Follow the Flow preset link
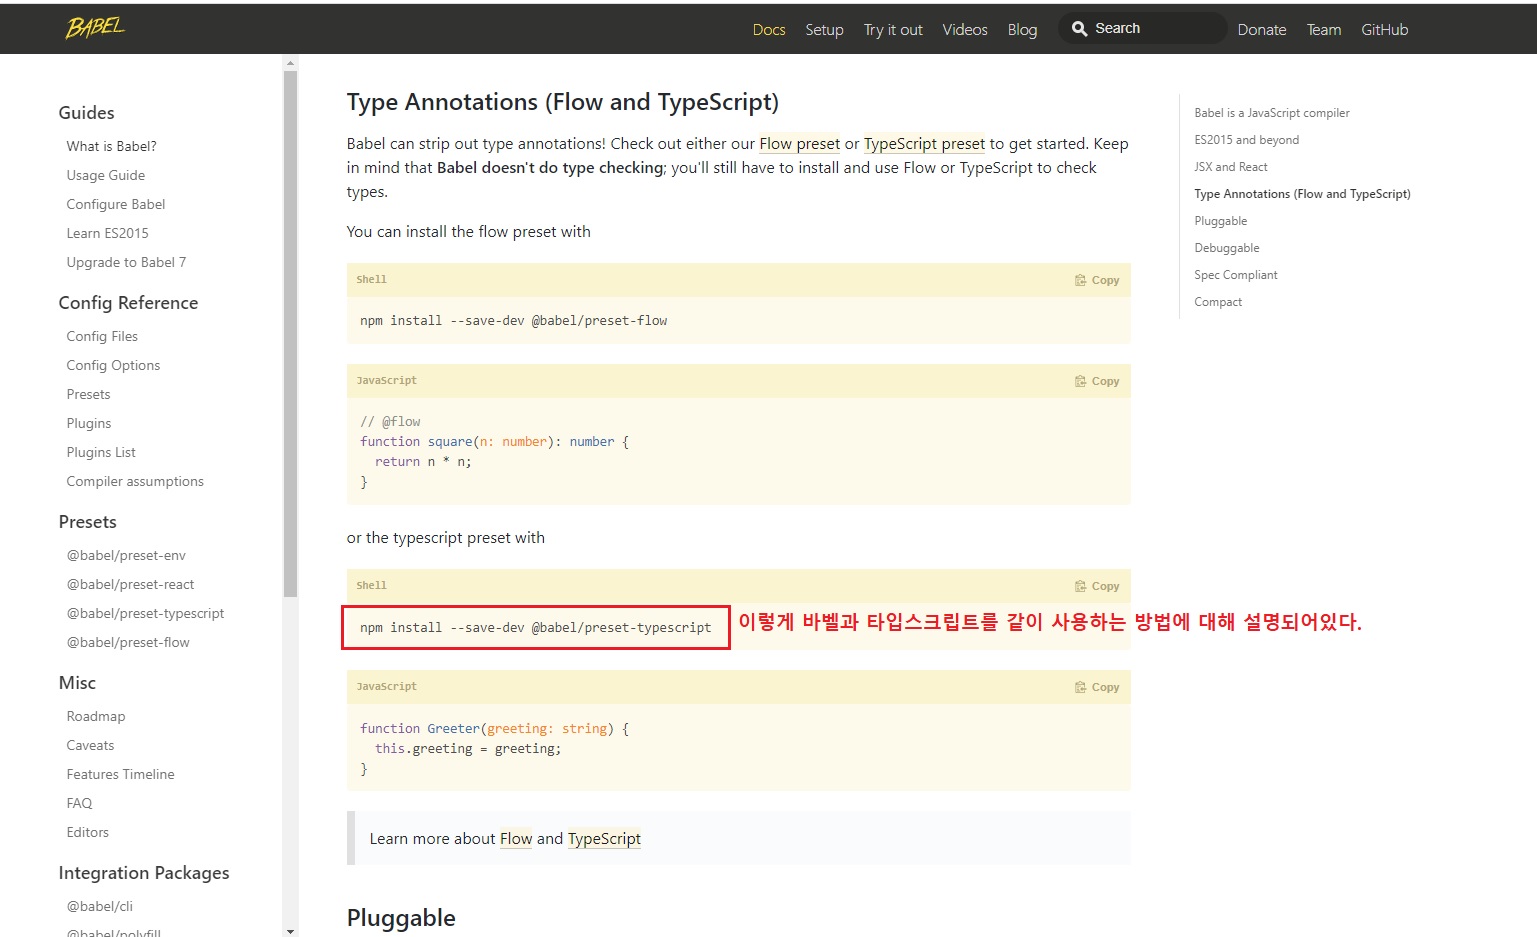The image size is (1537, 937). (x=799, y=144)
